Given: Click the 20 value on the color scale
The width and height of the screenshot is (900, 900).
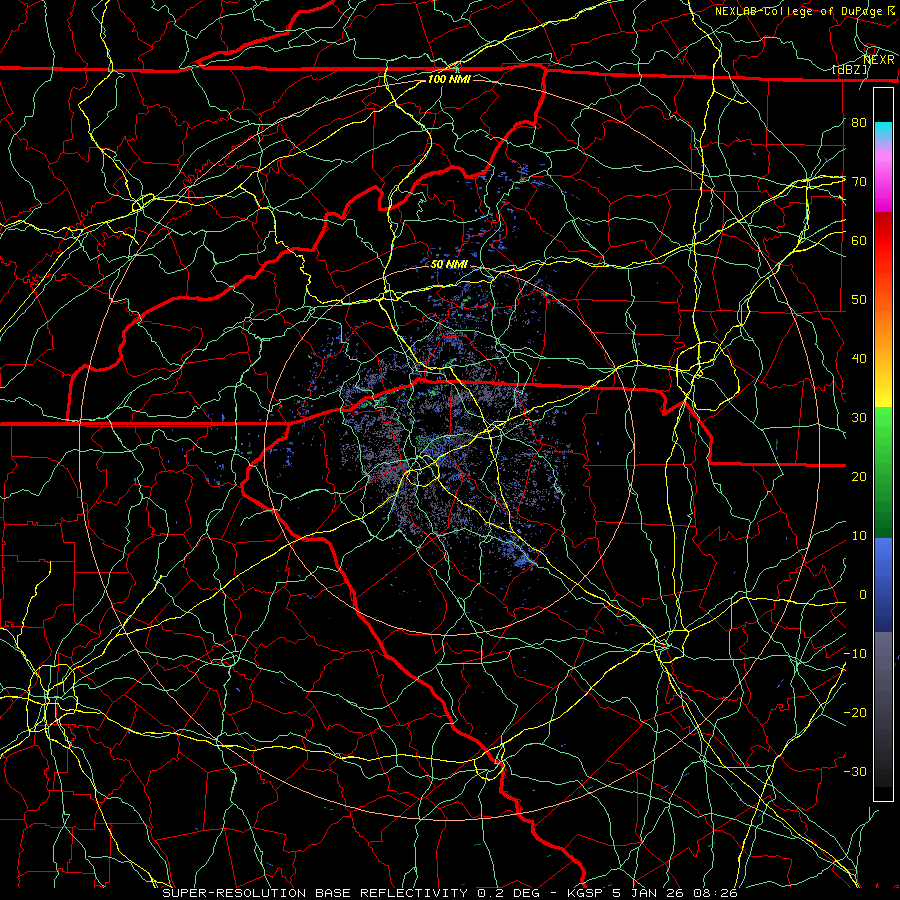Looking at the screenshot, I should click(x=859, y=476).
